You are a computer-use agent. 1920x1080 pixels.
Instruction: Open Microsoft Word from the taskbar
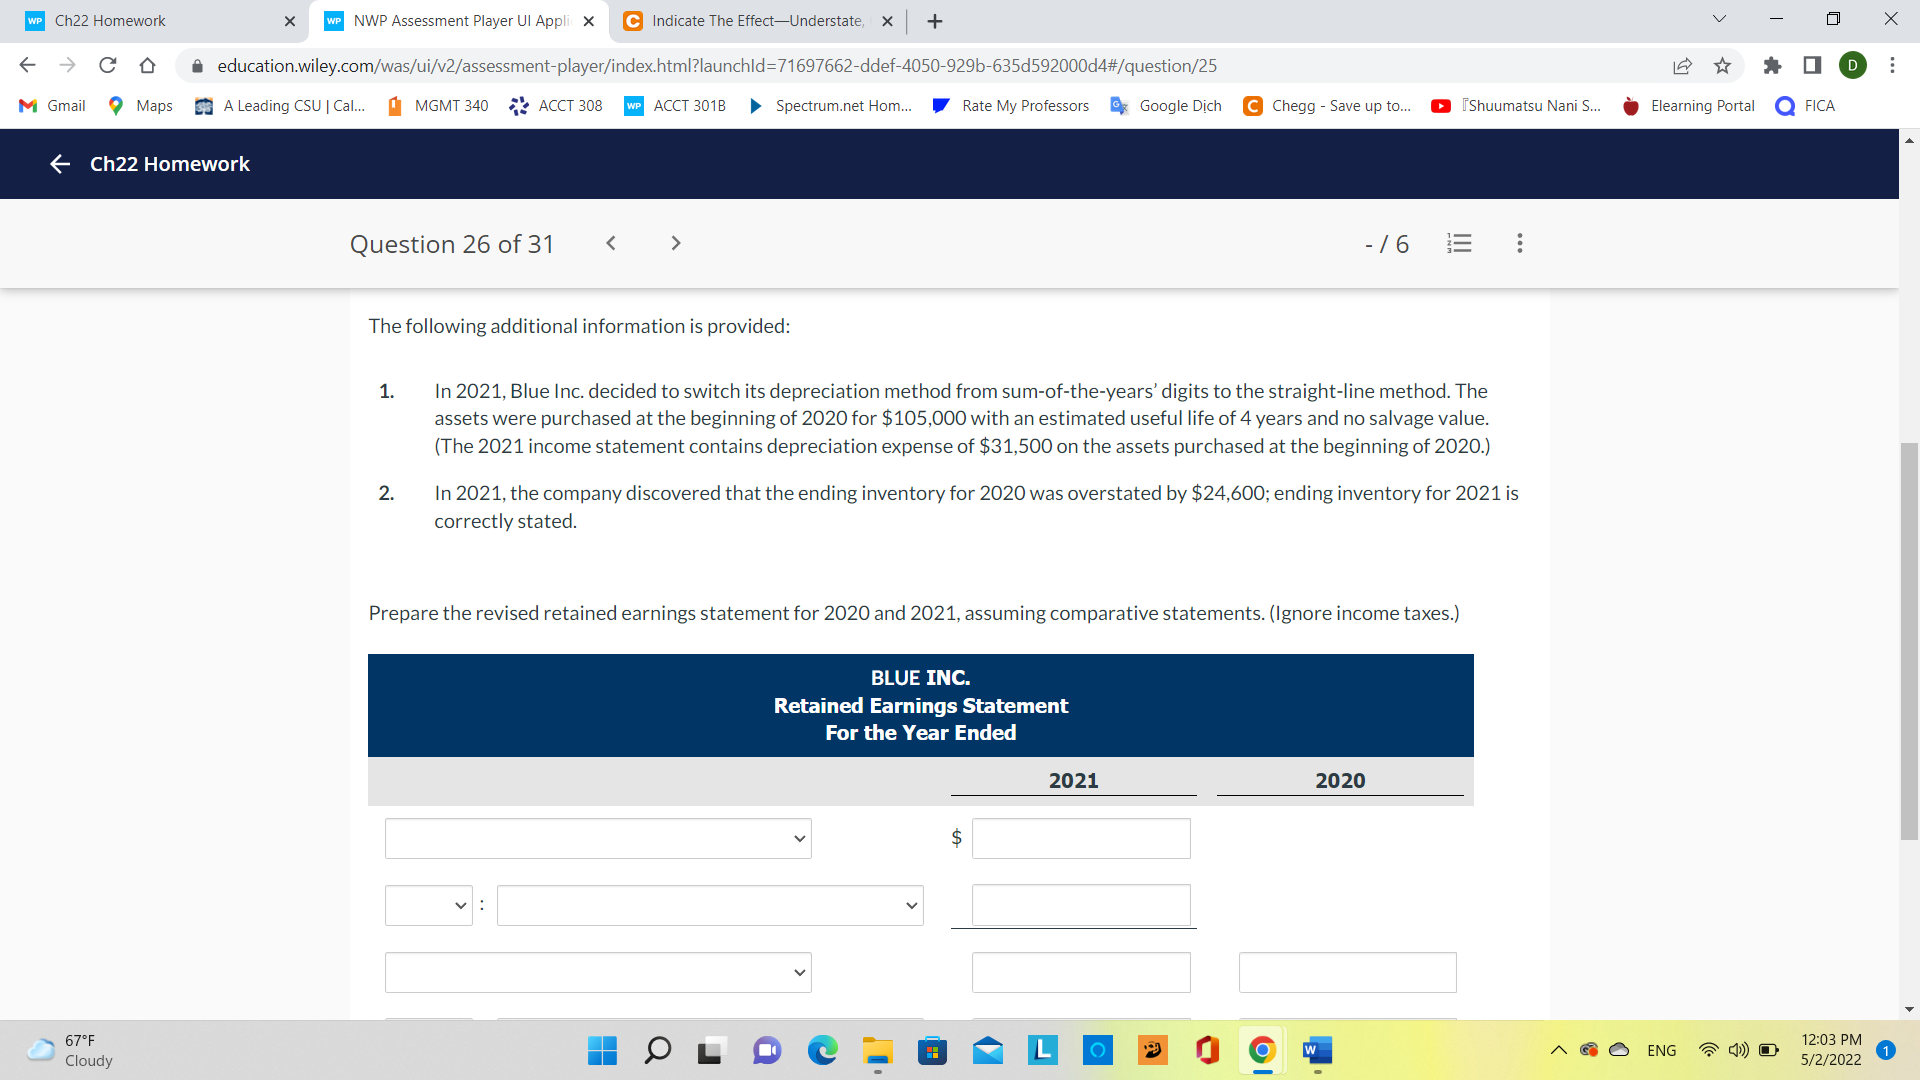1316,1051
